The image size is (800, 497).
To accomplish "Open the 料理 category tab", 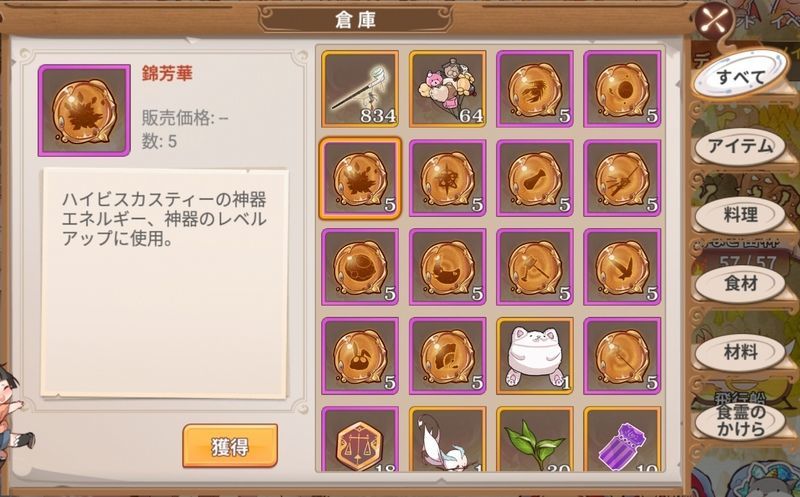I will [x=740, y=215].
